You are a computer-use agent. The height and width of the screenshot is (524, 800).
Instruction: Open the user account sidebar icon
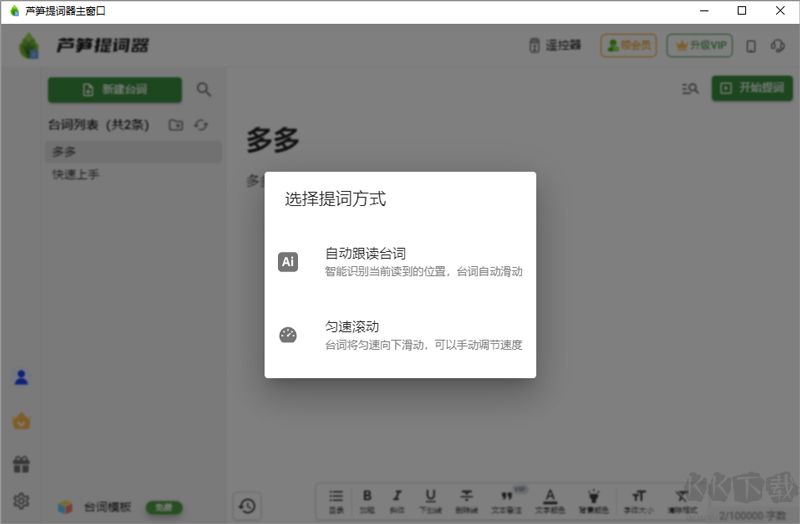pos(21,378)
